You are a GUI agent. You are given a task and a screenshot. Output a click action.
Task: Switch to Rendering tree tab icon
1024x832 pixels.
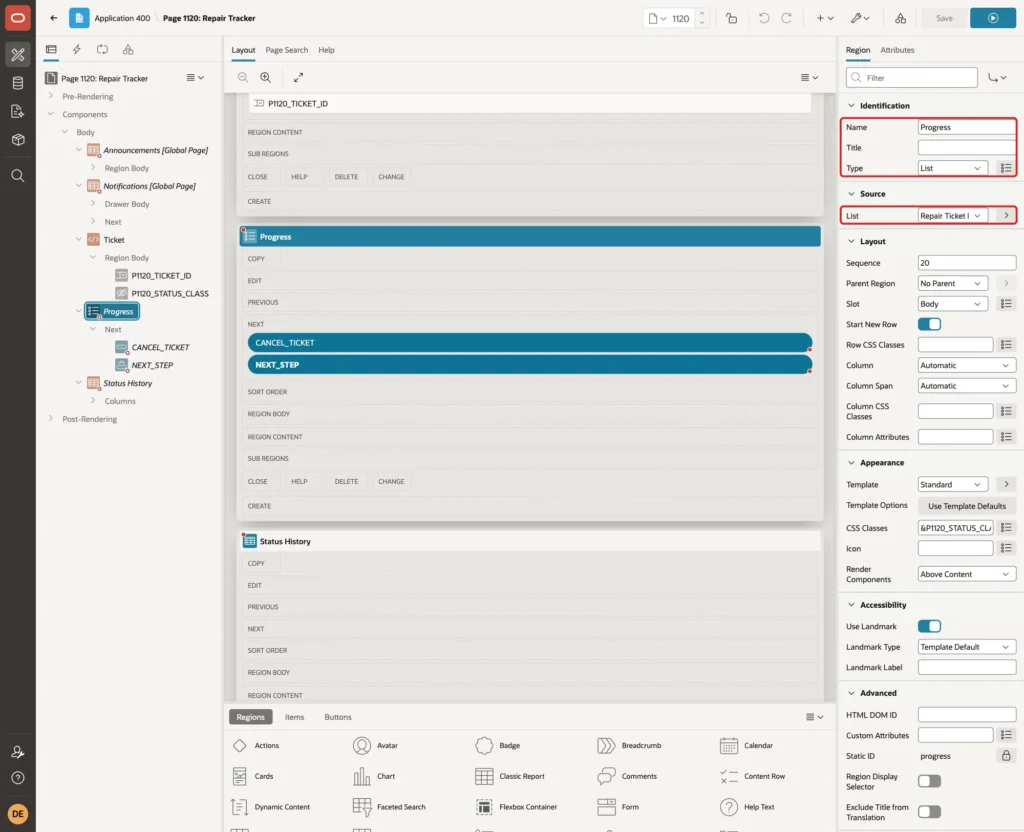pyautogui.click(x=51, y=50)
